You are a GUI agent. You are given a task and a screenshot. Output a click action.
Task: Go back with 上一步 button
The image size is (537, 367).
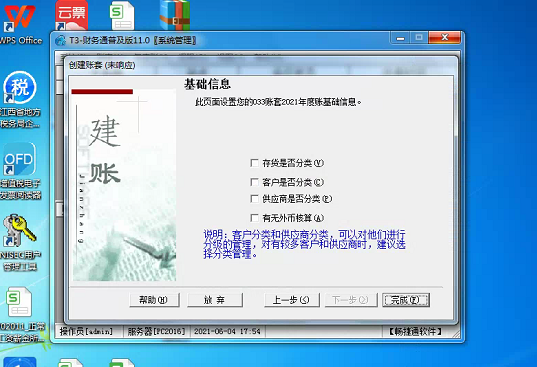[291, 300]
